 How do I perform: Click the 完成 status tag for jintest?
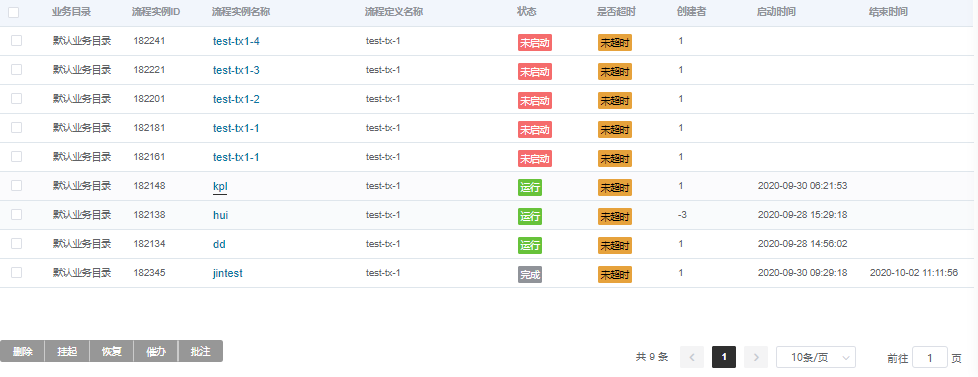[x=530, y=274]
